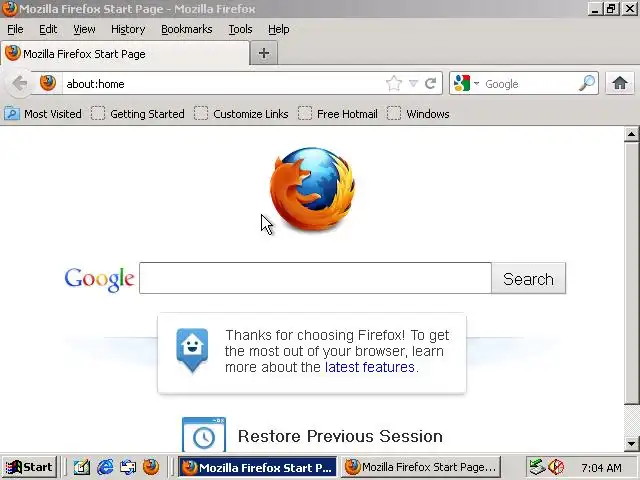Image resolution: width=640 pixels, height=480 pixels.
Task: Click the 7:04 AM taskbar clock
Action: point(601,468)
